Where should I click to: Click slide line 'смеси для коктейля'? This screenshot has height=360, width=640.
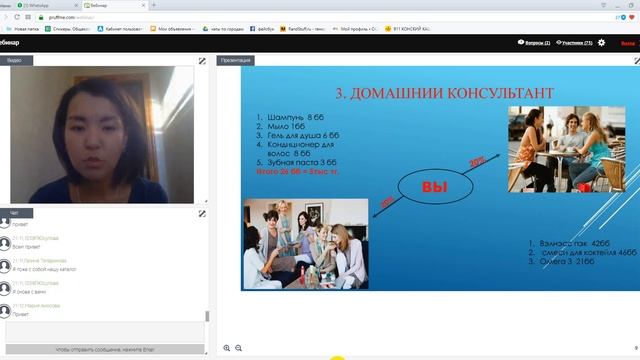pyautogui.click(x=582, y=252)
